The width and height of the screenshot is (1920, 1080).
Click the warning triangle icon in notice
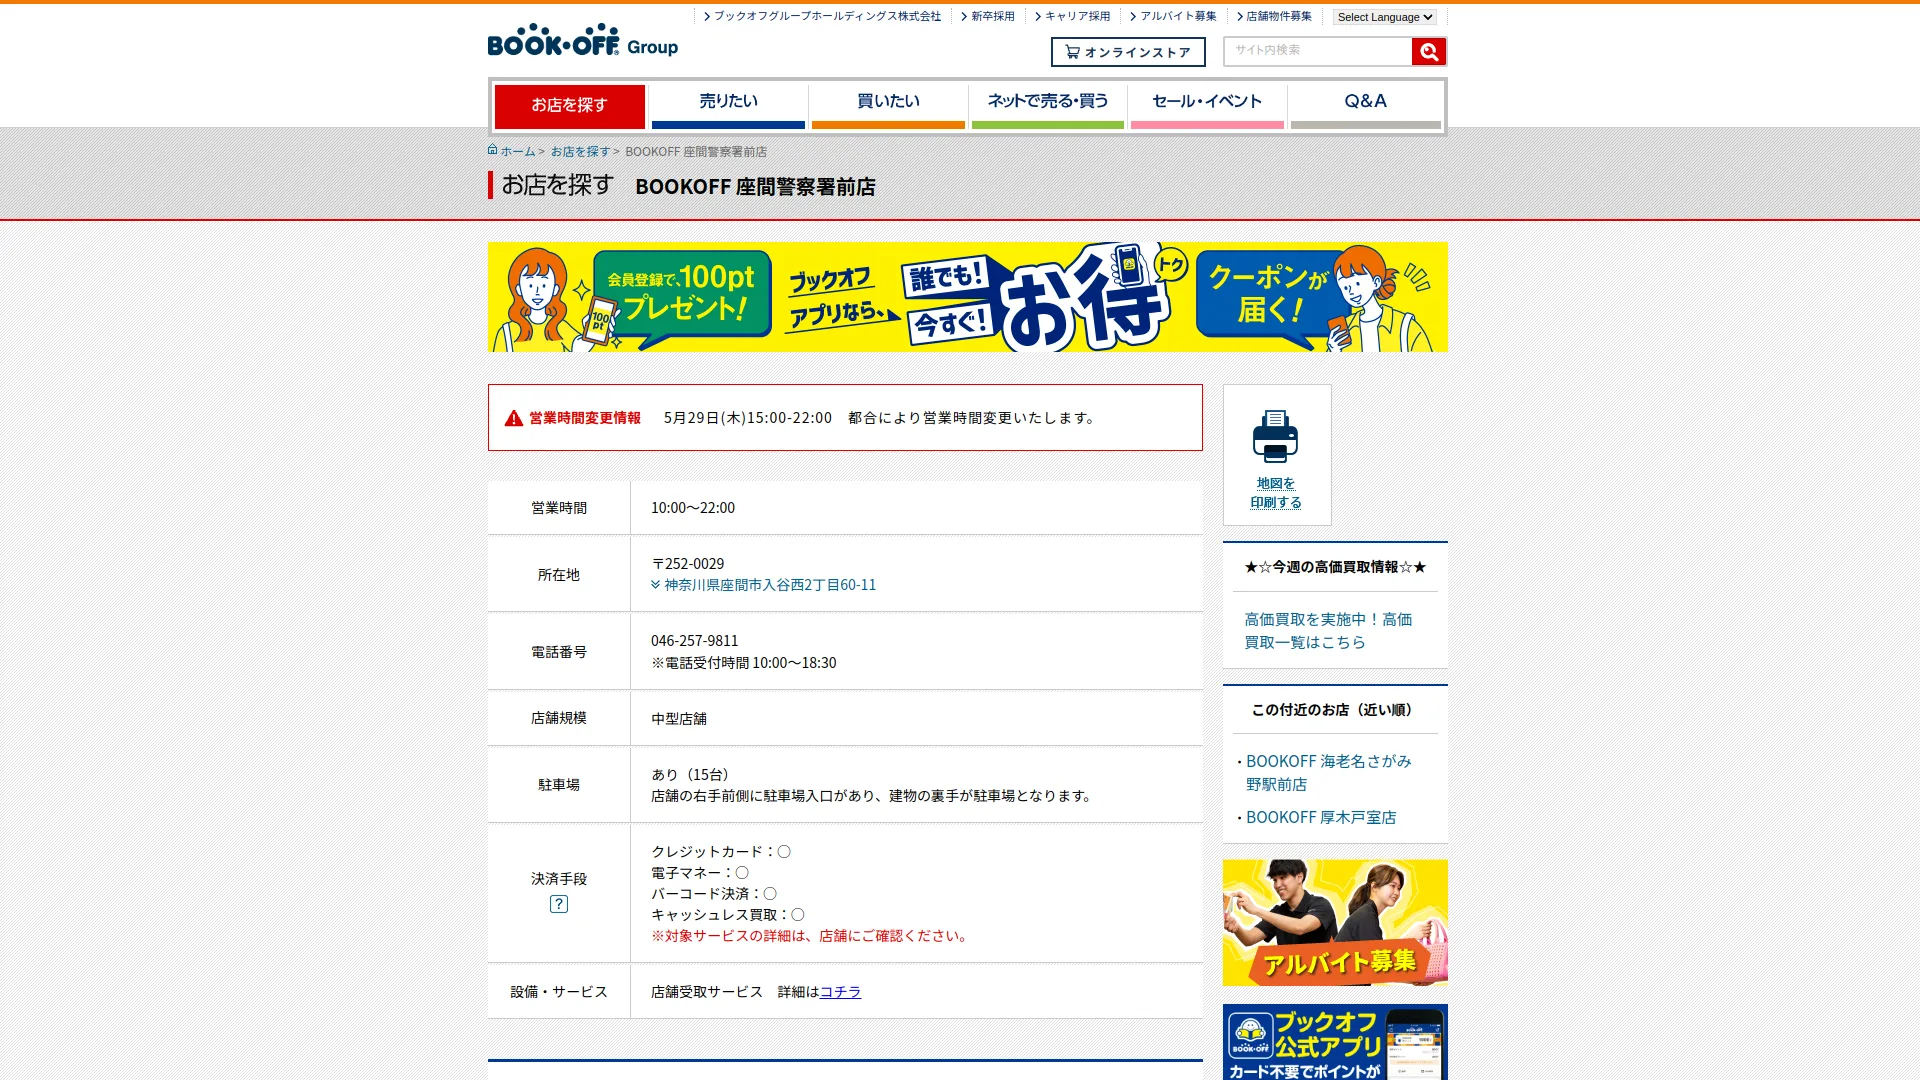click(x=514, y=418)
